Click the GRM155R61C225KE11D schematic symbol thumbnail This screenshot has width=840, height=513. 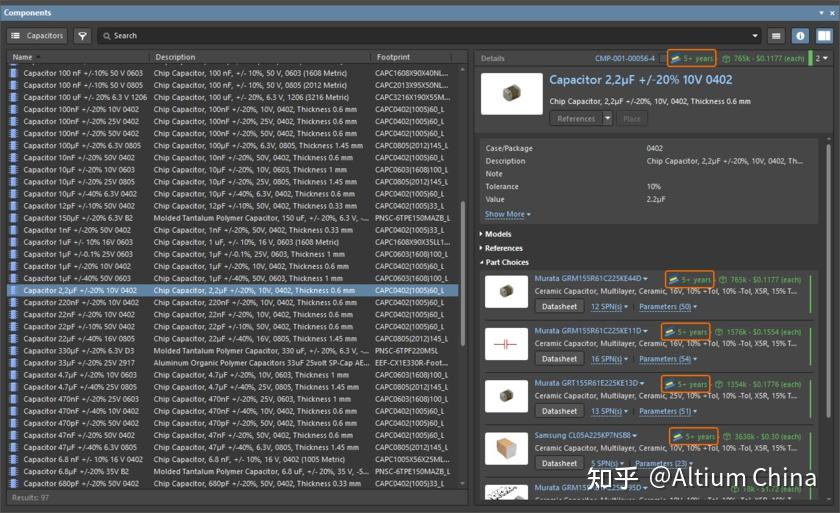506,344
